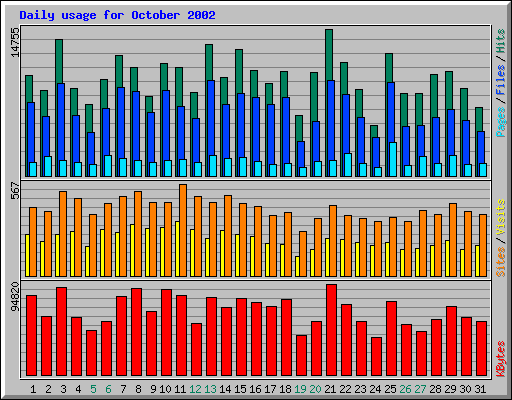This screenshot has width=512, height=400.
Task: Click day label 8 on the x-axis
Action: 138,389
